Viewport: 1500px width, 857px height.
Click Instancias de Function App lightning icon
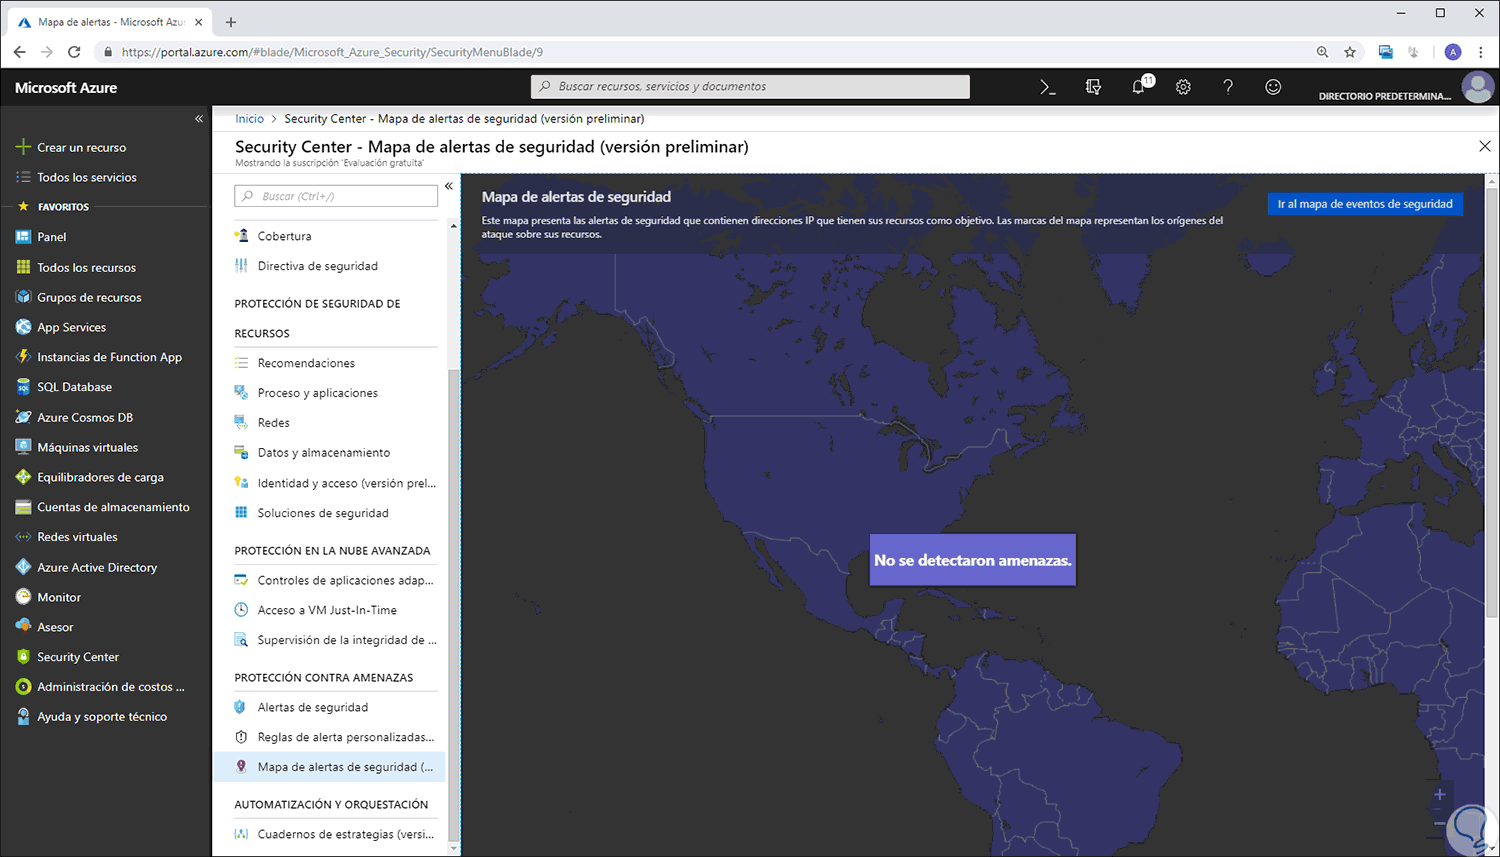coord(23,357)
